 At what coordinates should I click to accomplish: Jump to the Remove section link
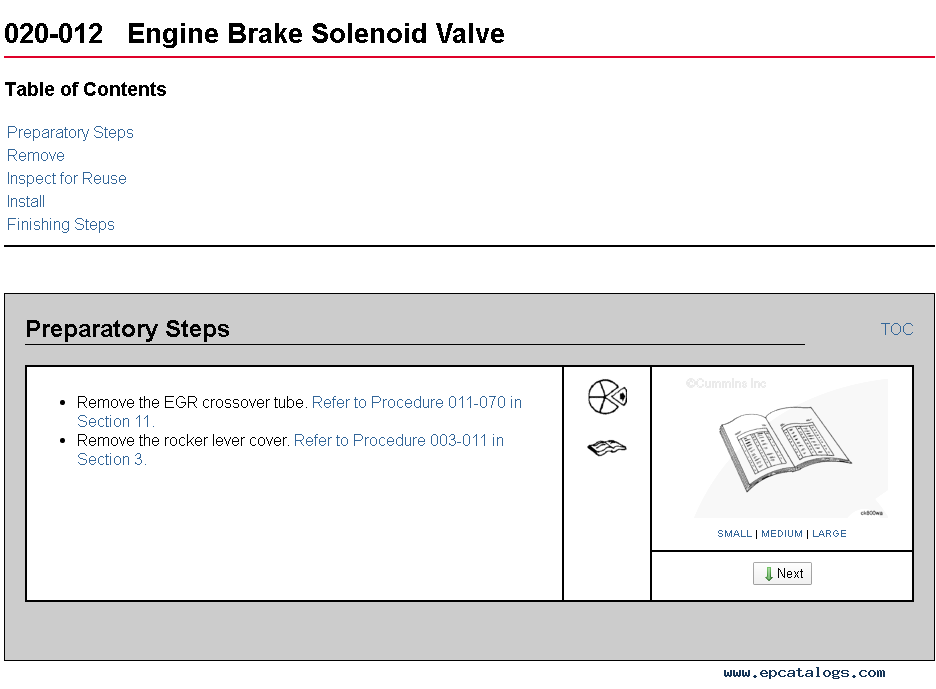coord(36,155)
